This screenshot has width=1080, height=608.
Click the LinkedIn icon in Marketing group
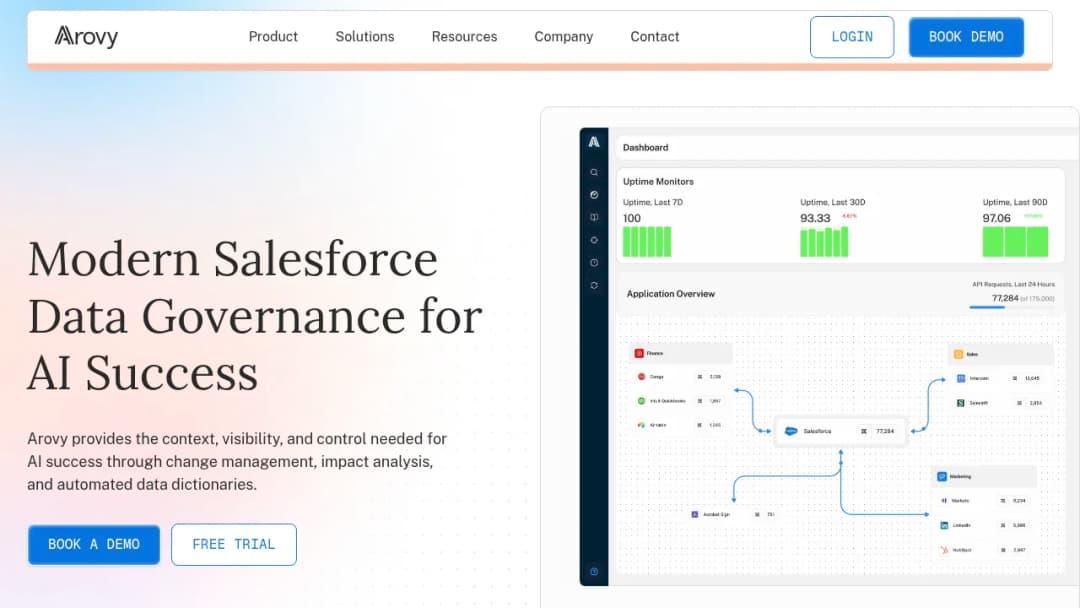pos(944,525)
